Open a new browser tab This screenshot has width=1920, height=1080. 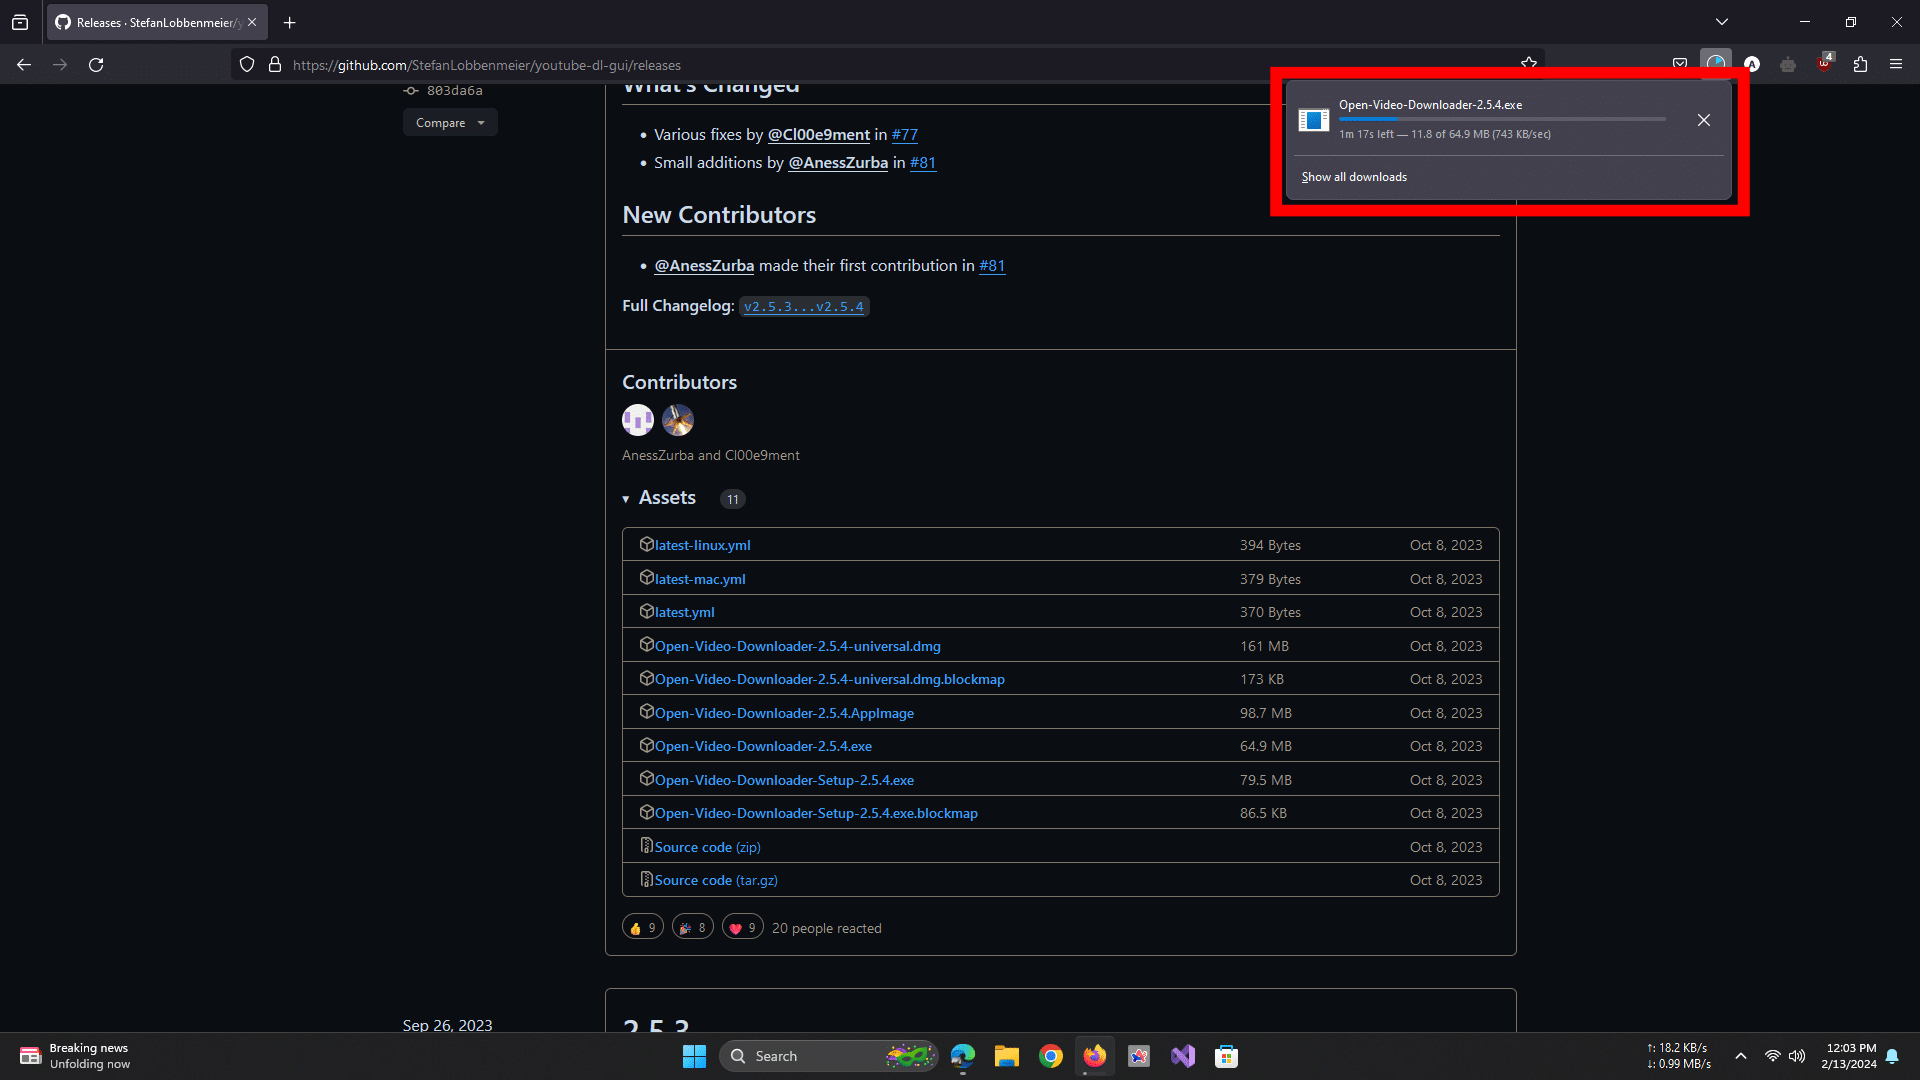coord(290,22)
